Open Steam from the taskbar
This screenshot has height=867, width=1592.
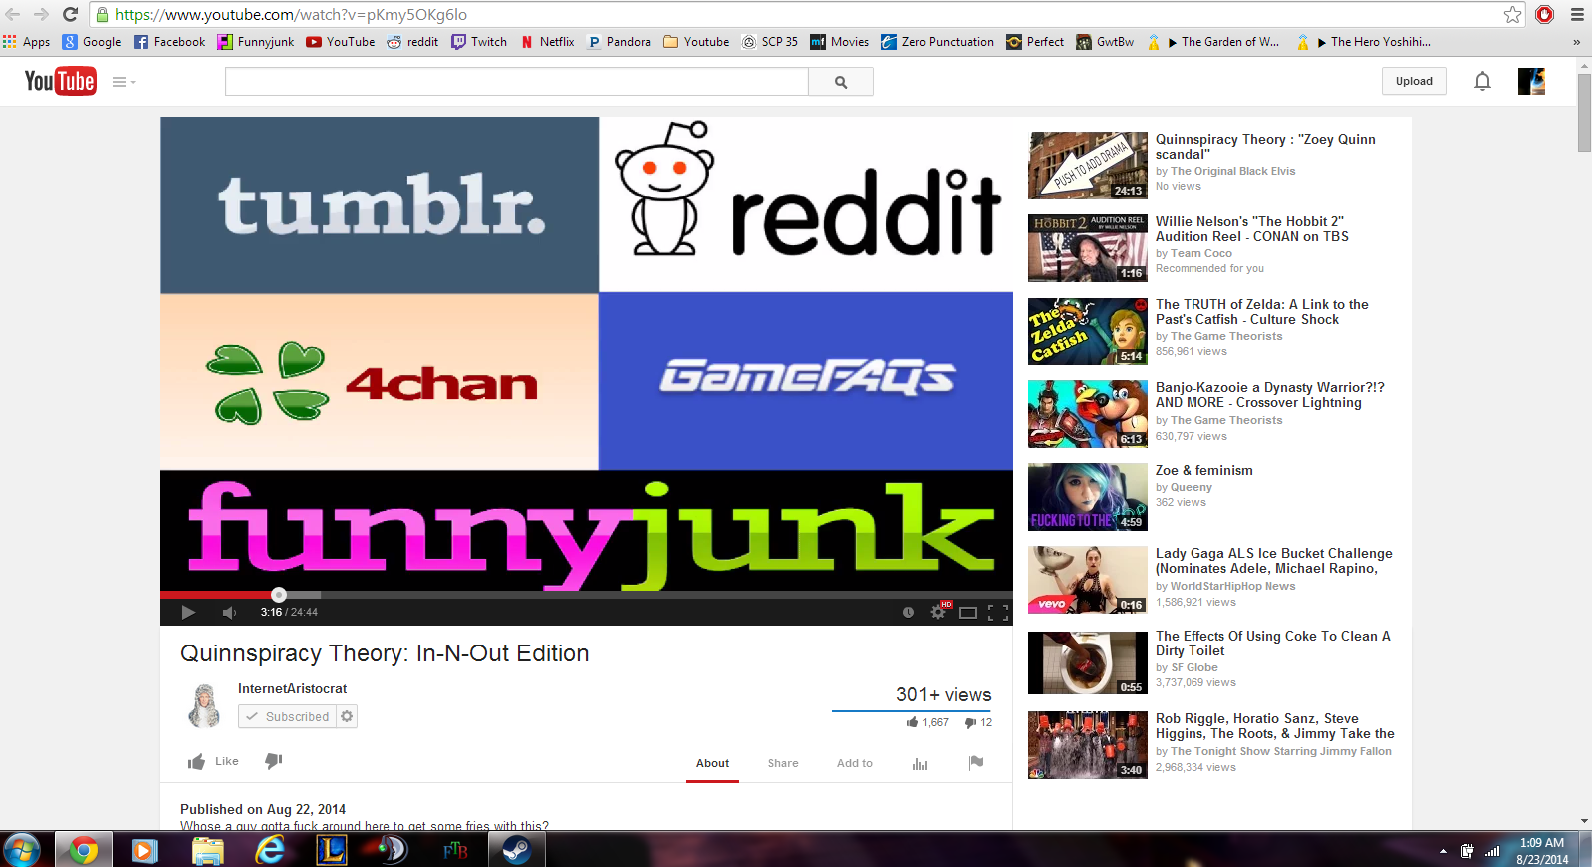click(516, 850)
